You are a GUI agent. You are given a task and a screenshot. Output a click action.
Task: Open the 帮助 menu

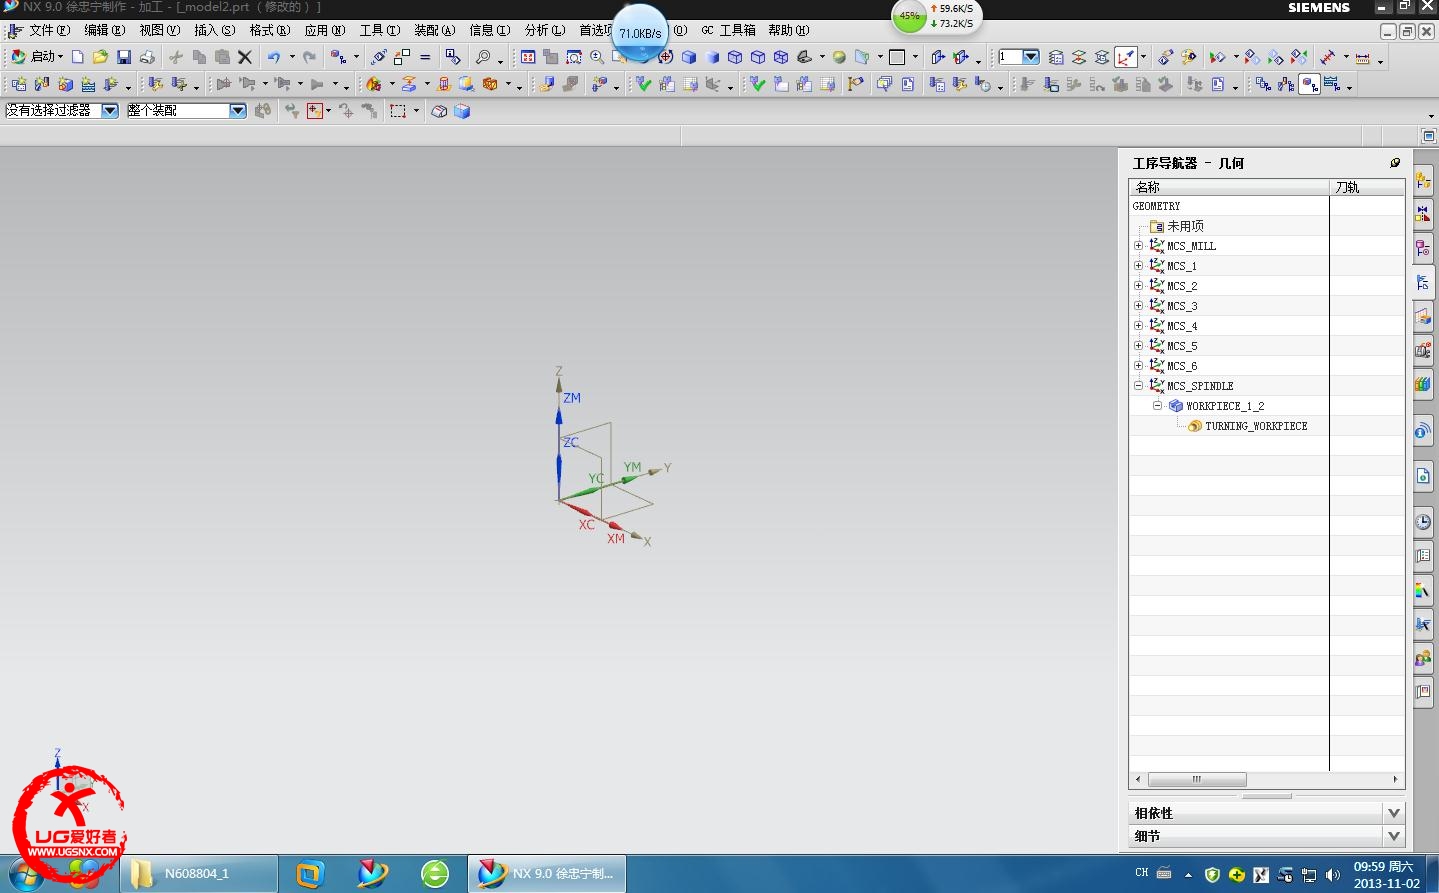788,30
